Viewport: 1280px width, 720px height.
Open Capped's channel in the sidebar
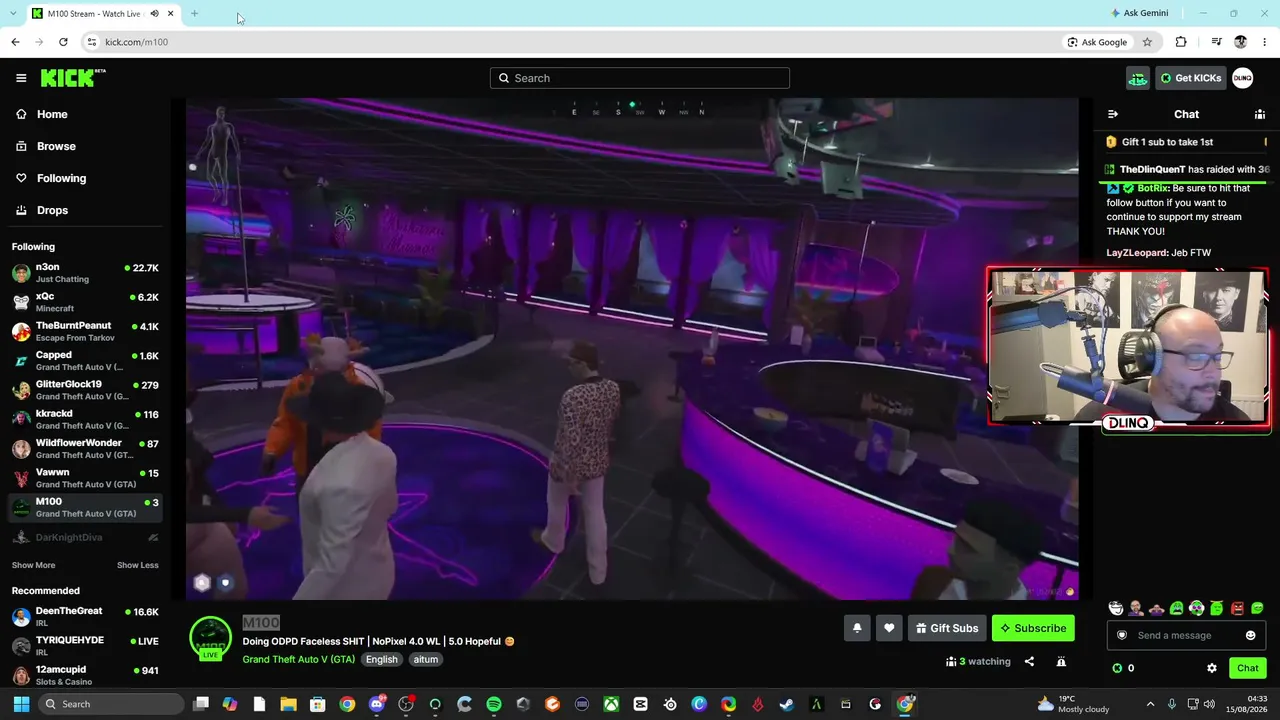[x=85, y=361]
